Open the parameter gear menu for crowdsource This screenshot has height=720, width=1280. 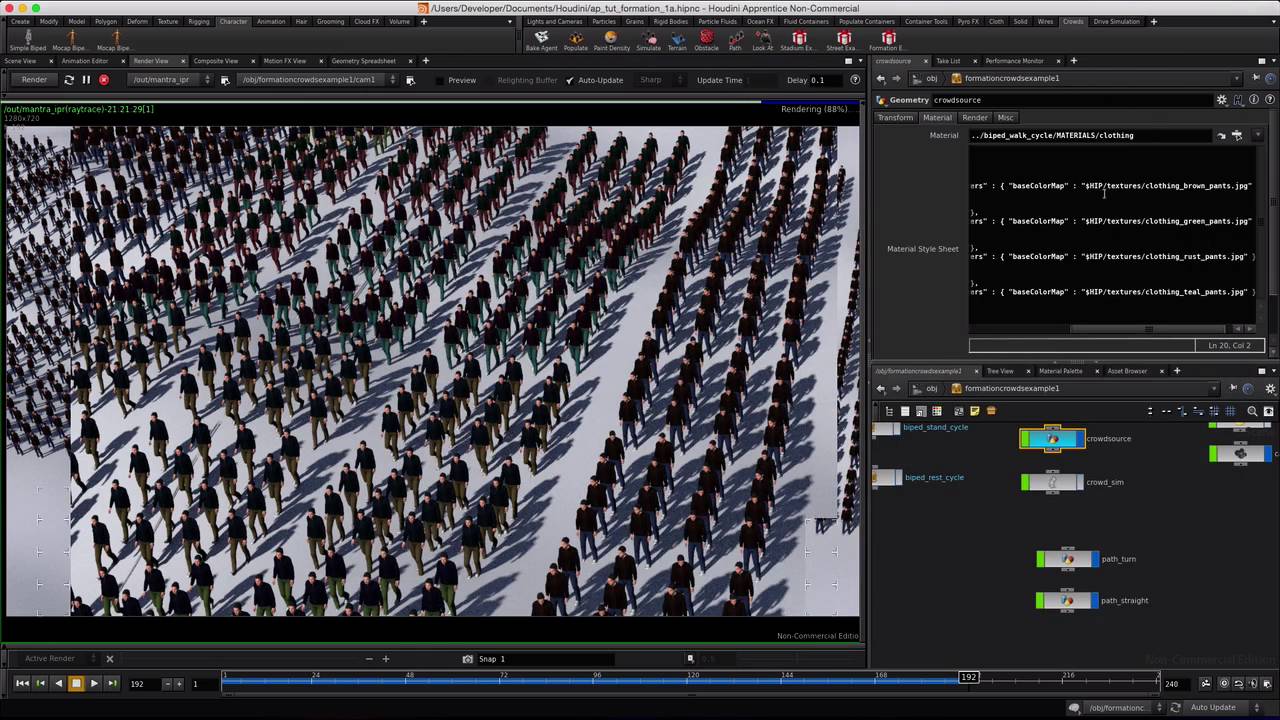[1221, 100]
